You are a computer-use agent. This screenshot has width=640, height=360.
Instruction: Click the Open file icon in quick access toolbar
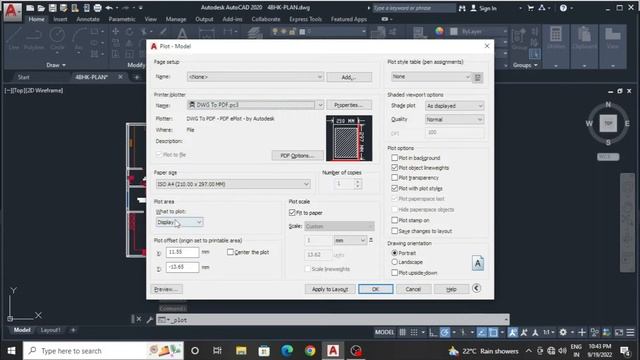[x=41, y=8]
